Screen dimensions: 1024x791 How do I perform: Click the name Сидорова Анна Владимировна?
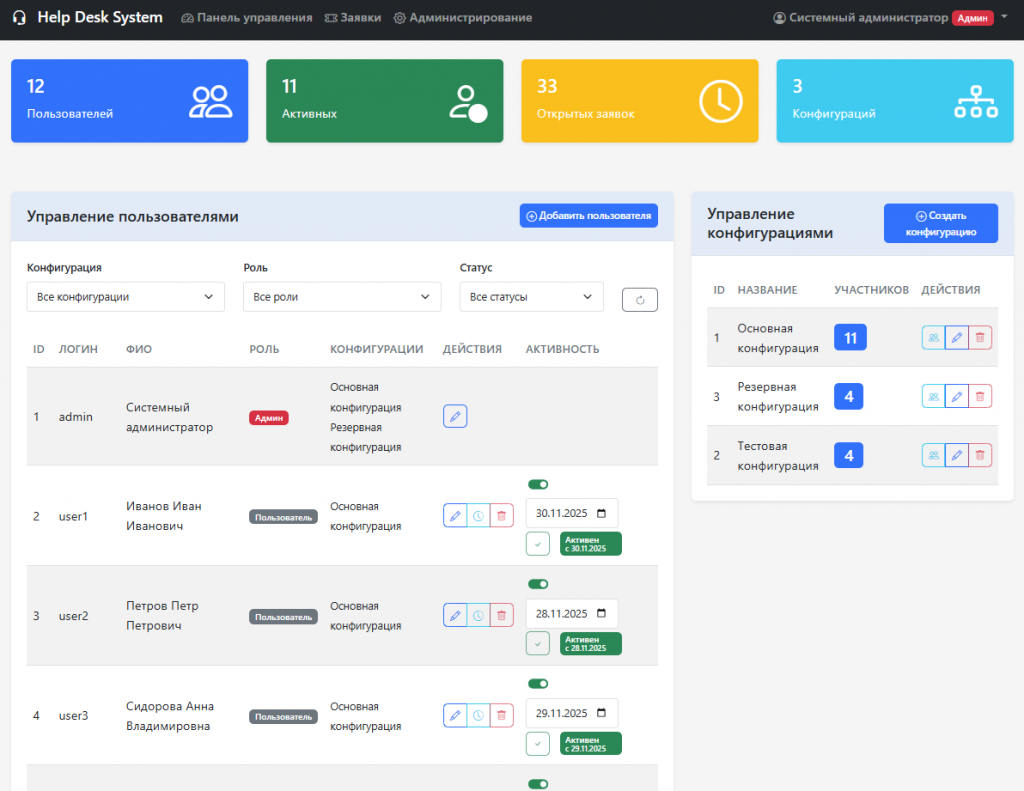[170, 716]
